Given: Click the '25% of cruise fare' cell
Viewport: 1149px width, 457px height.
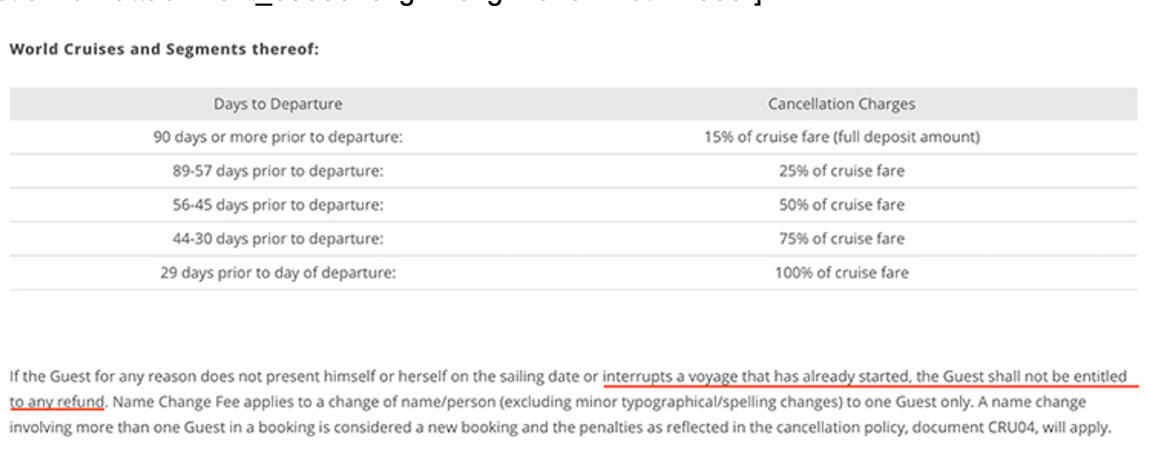Looking at the screenshot, I should click(x=841, y=171).
